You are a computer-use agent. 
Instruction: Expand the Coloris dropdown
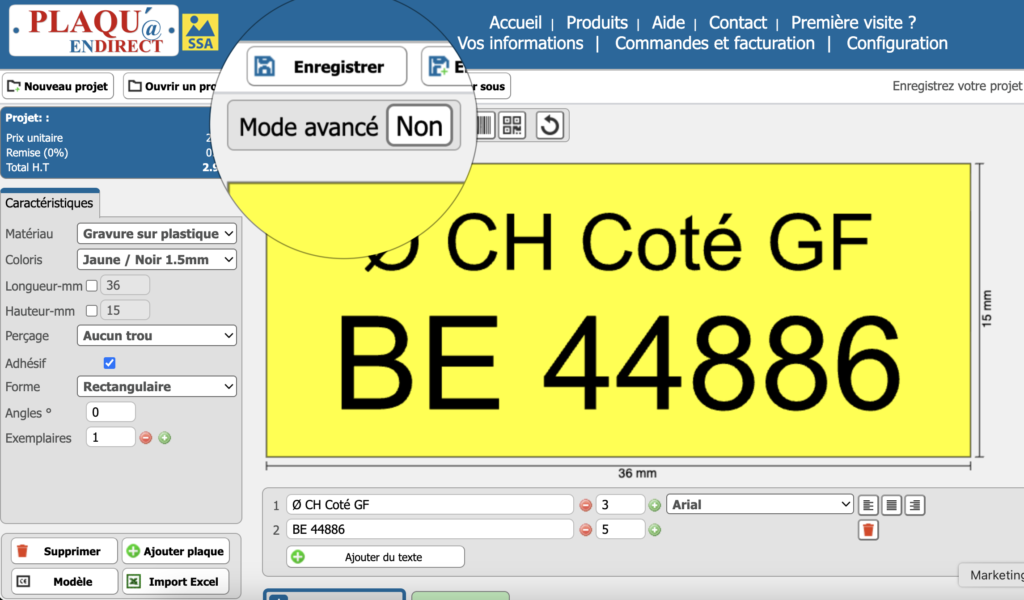[x=157, y=260]
